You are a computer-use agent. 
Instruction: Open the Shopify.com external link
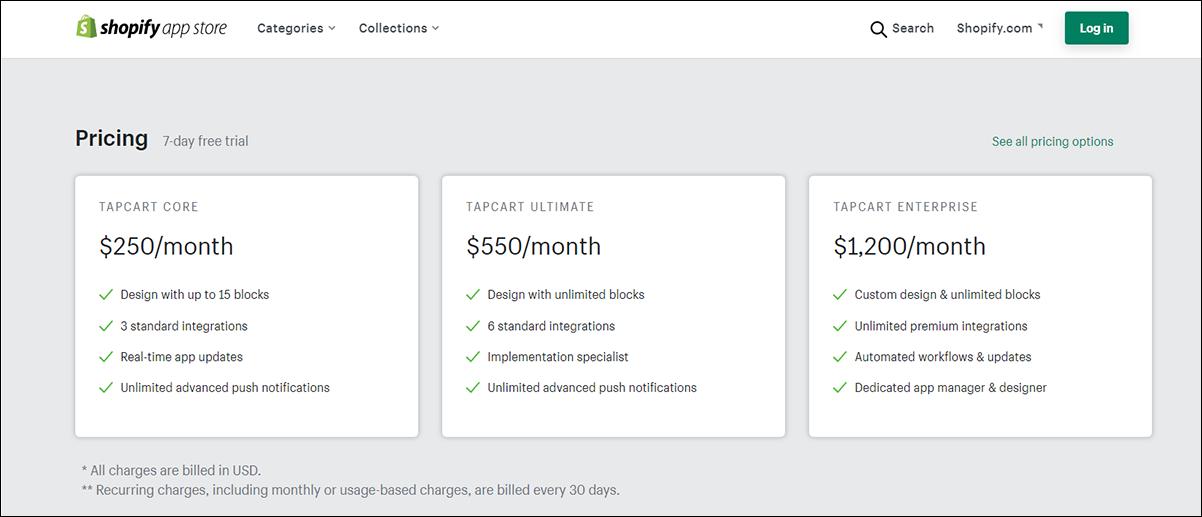pos(999,28)
